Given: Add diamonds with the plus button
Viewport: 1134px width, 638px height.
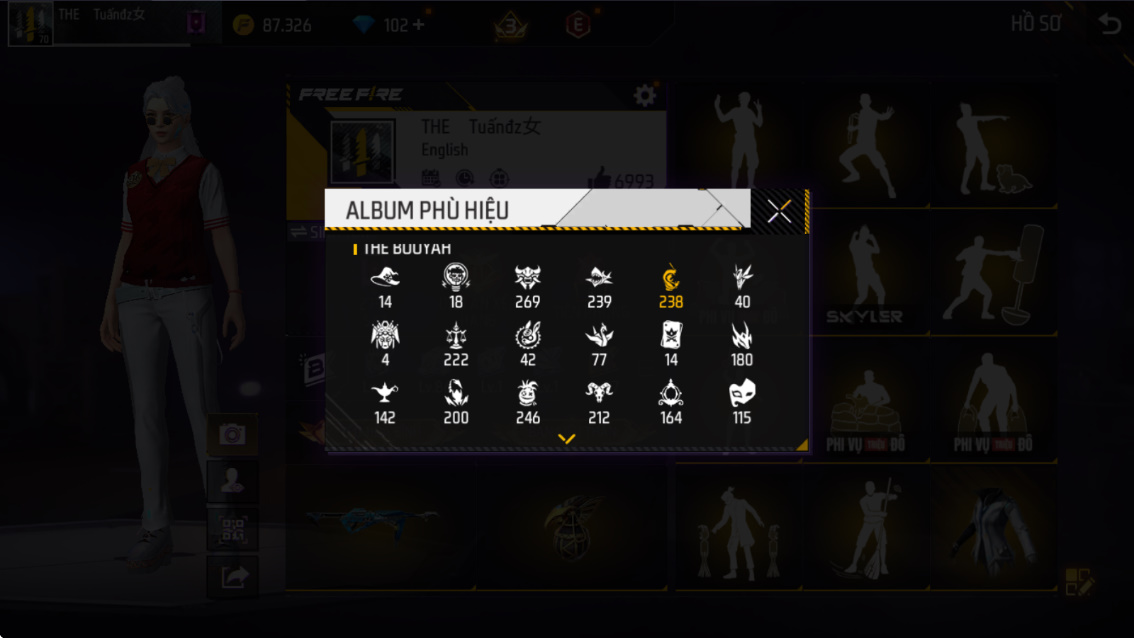Looking at the screenshot, I should click(x=418, y=25).
